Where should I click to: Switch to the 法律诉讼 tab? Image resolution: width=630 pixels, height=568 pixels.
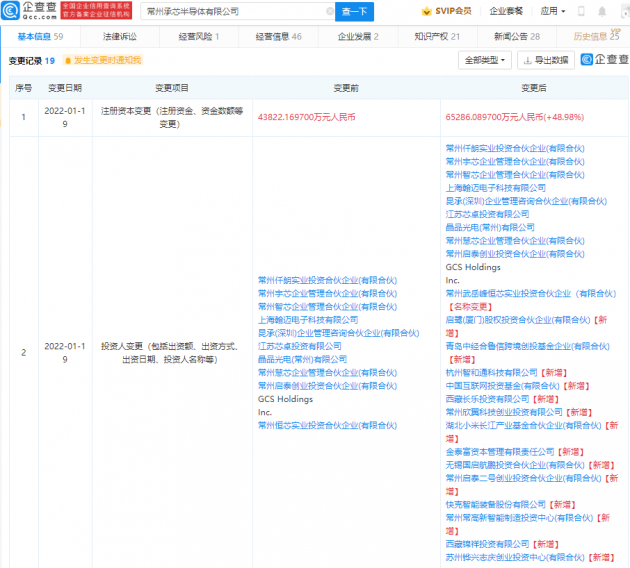[x=120, y=37]
